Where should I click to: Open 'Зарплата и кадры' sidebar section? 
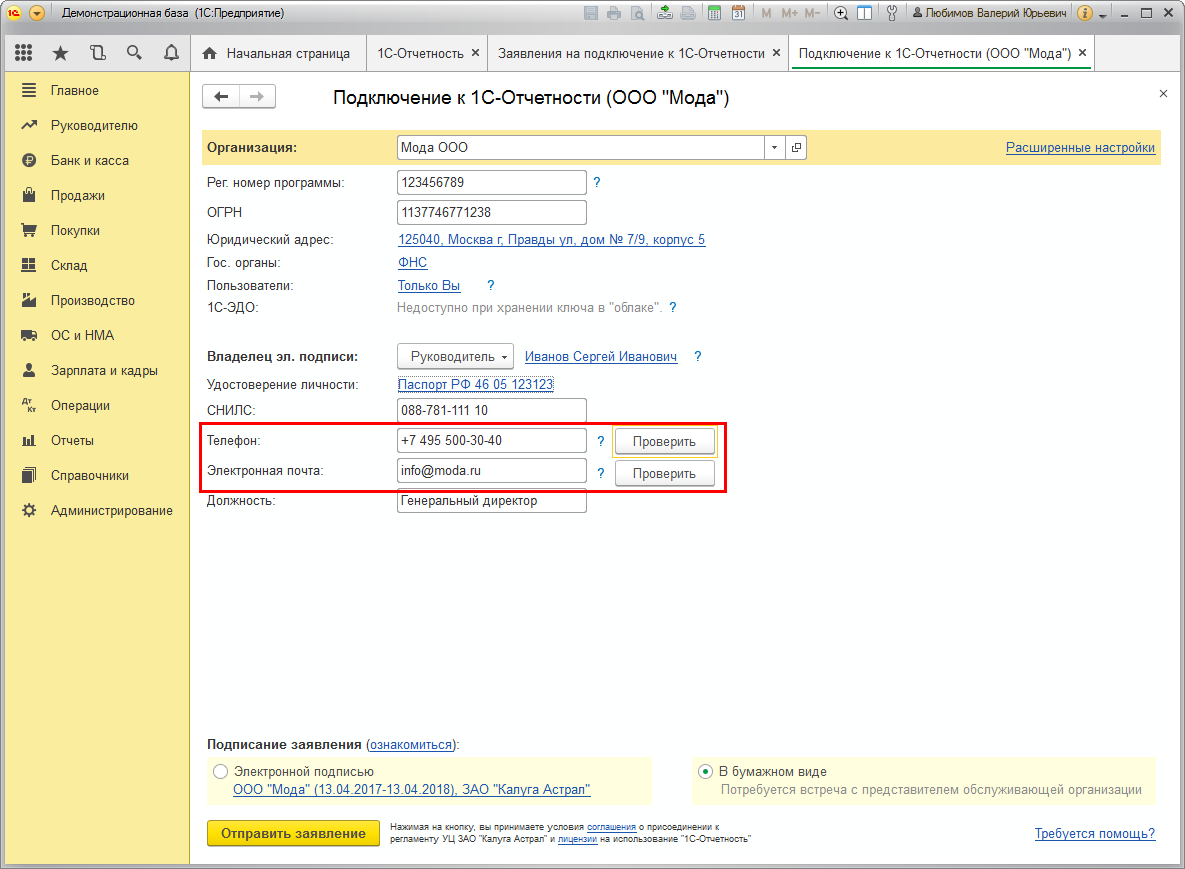[104, 370]
